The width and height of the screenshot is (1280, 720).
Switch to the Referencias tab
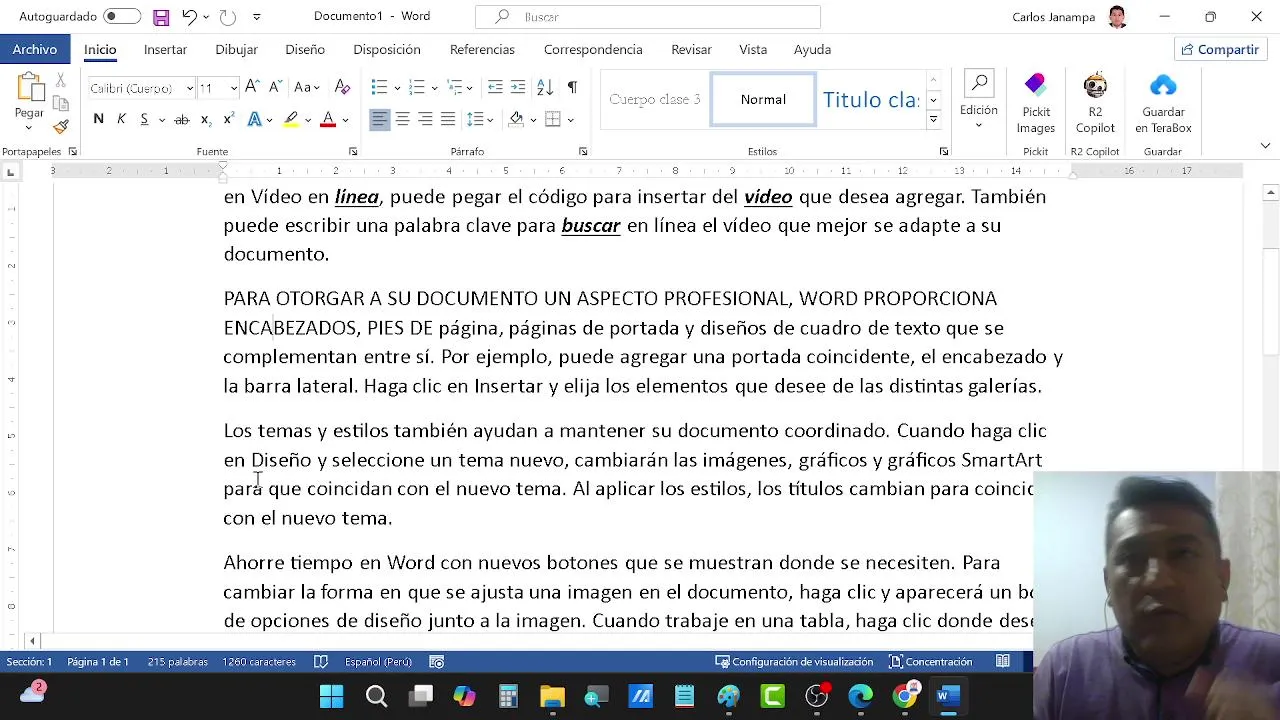tap(482, 49)
